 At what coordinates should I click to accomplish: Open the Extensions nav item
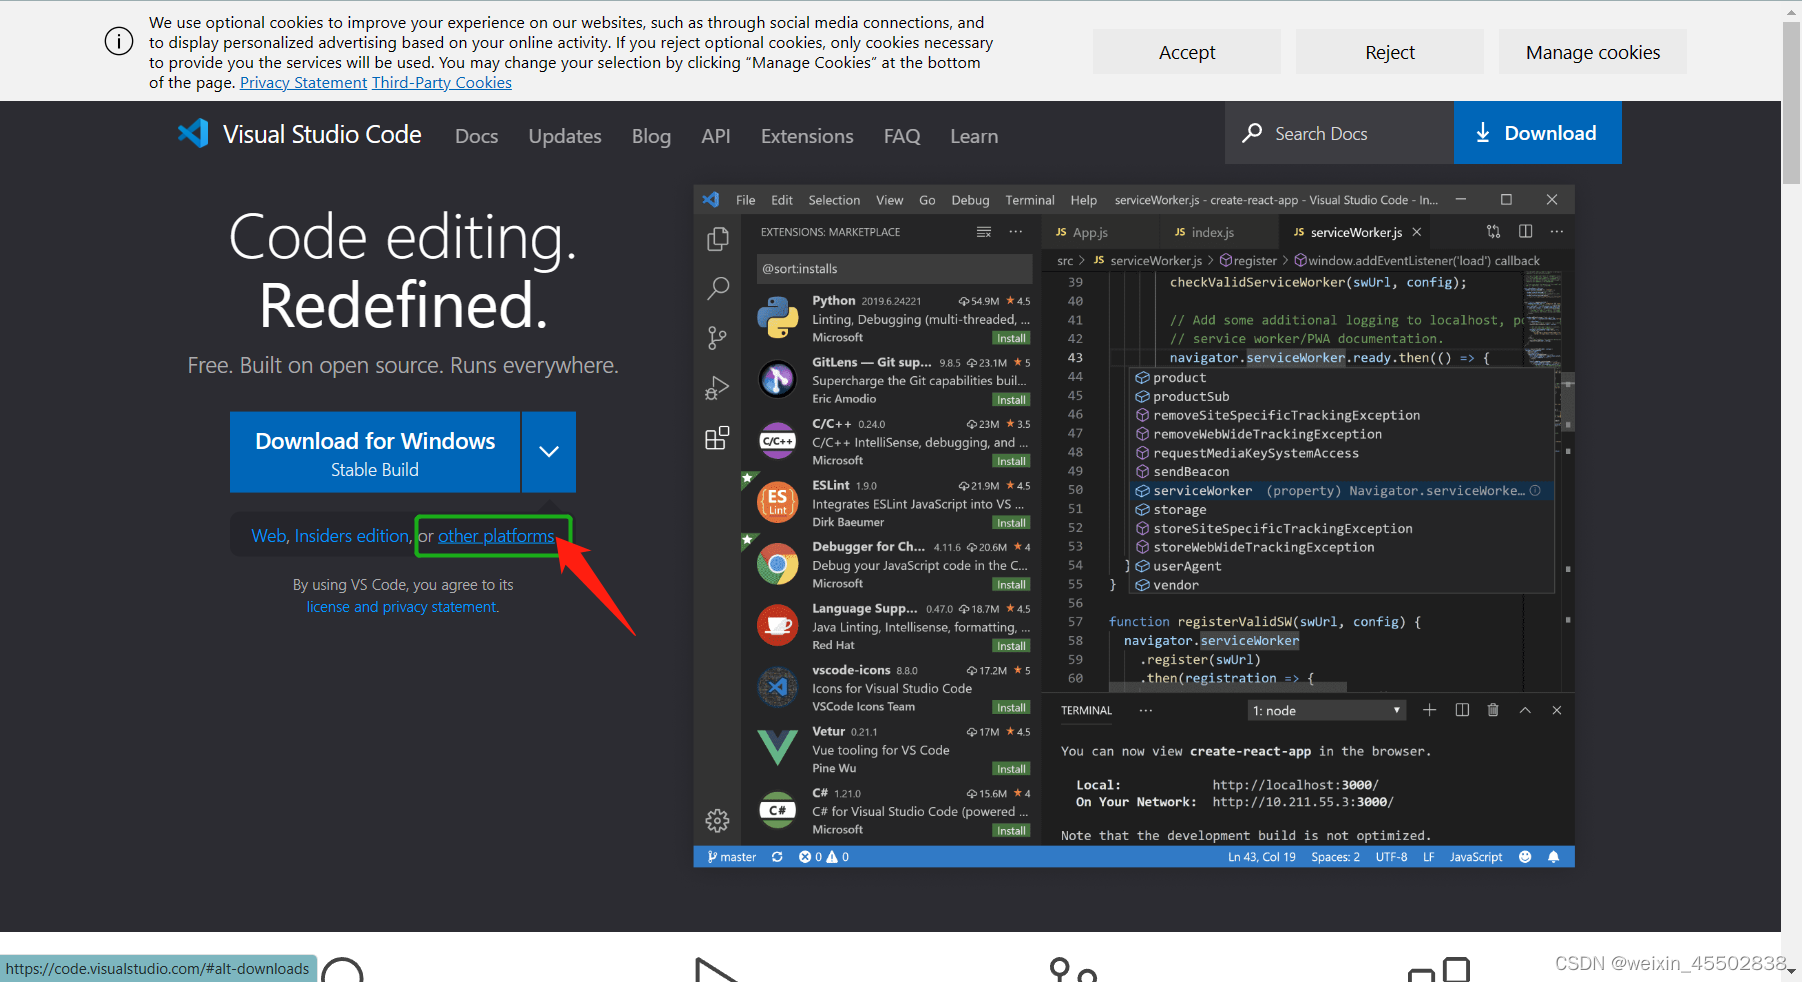click(807, 136)
